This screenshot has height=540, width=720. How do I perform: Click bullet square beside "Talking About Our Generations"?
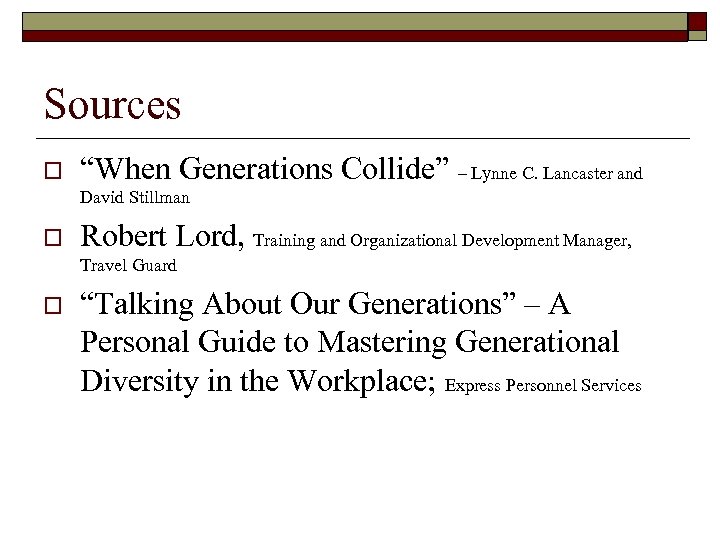(x=53, y=305)
